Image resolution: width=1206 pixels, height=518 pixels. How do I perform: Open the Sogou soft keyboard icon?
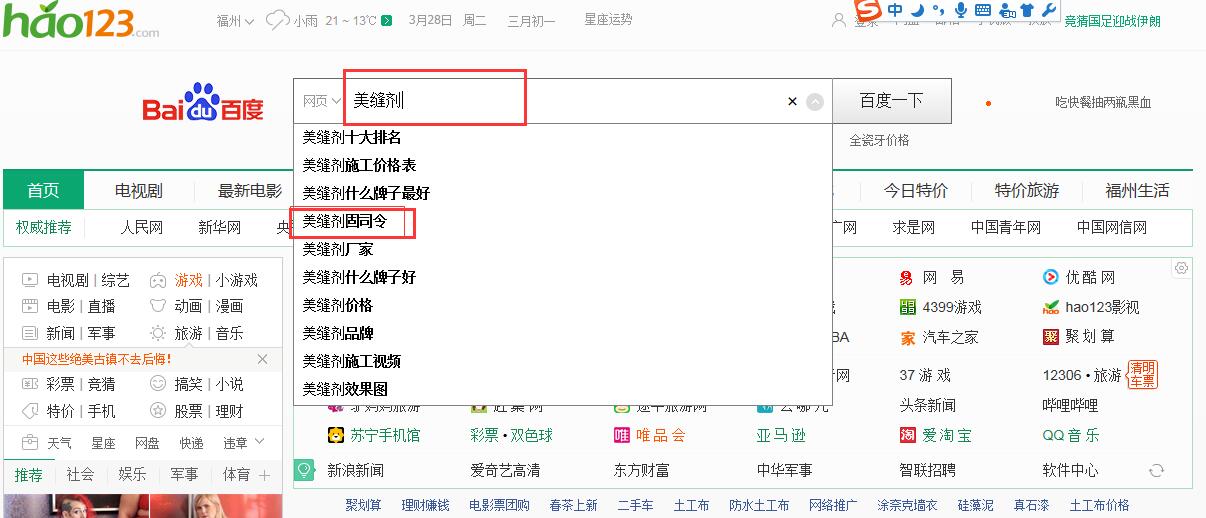982,10
